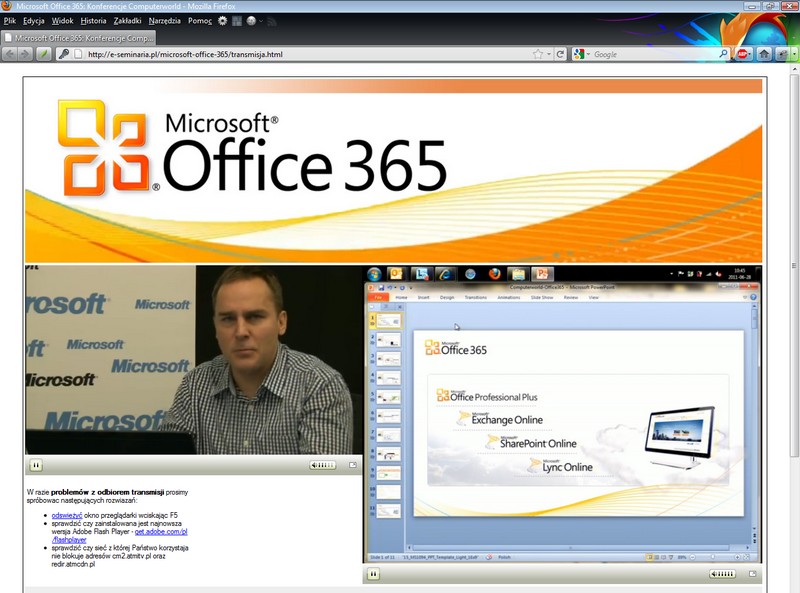Click the browser Forward arrow button
Image resolution: width=800 pixels, height=593 pixels.
pos(25,54)
